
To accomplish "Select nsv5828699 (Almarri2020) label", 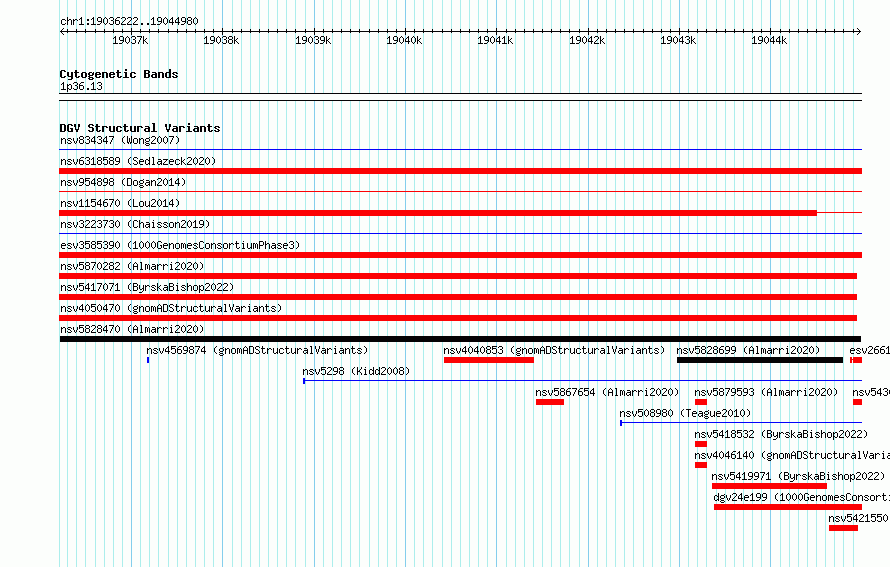I will (748, 350).
